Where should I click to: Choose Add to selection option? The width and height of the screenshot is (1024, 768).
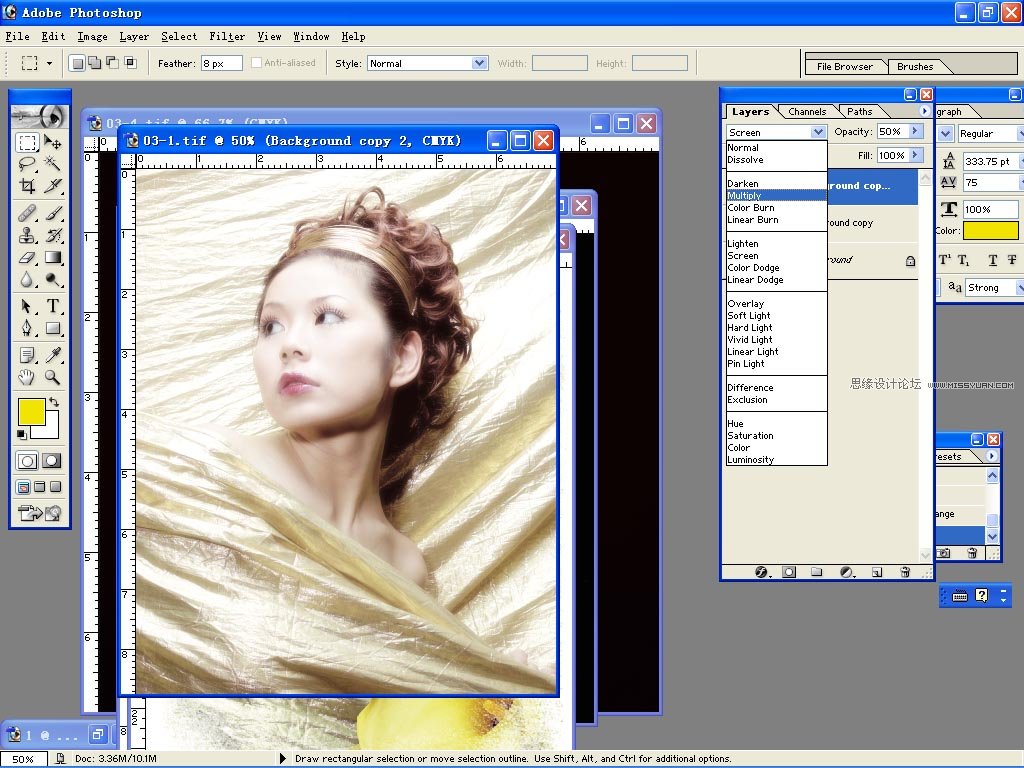coord(95,63)
